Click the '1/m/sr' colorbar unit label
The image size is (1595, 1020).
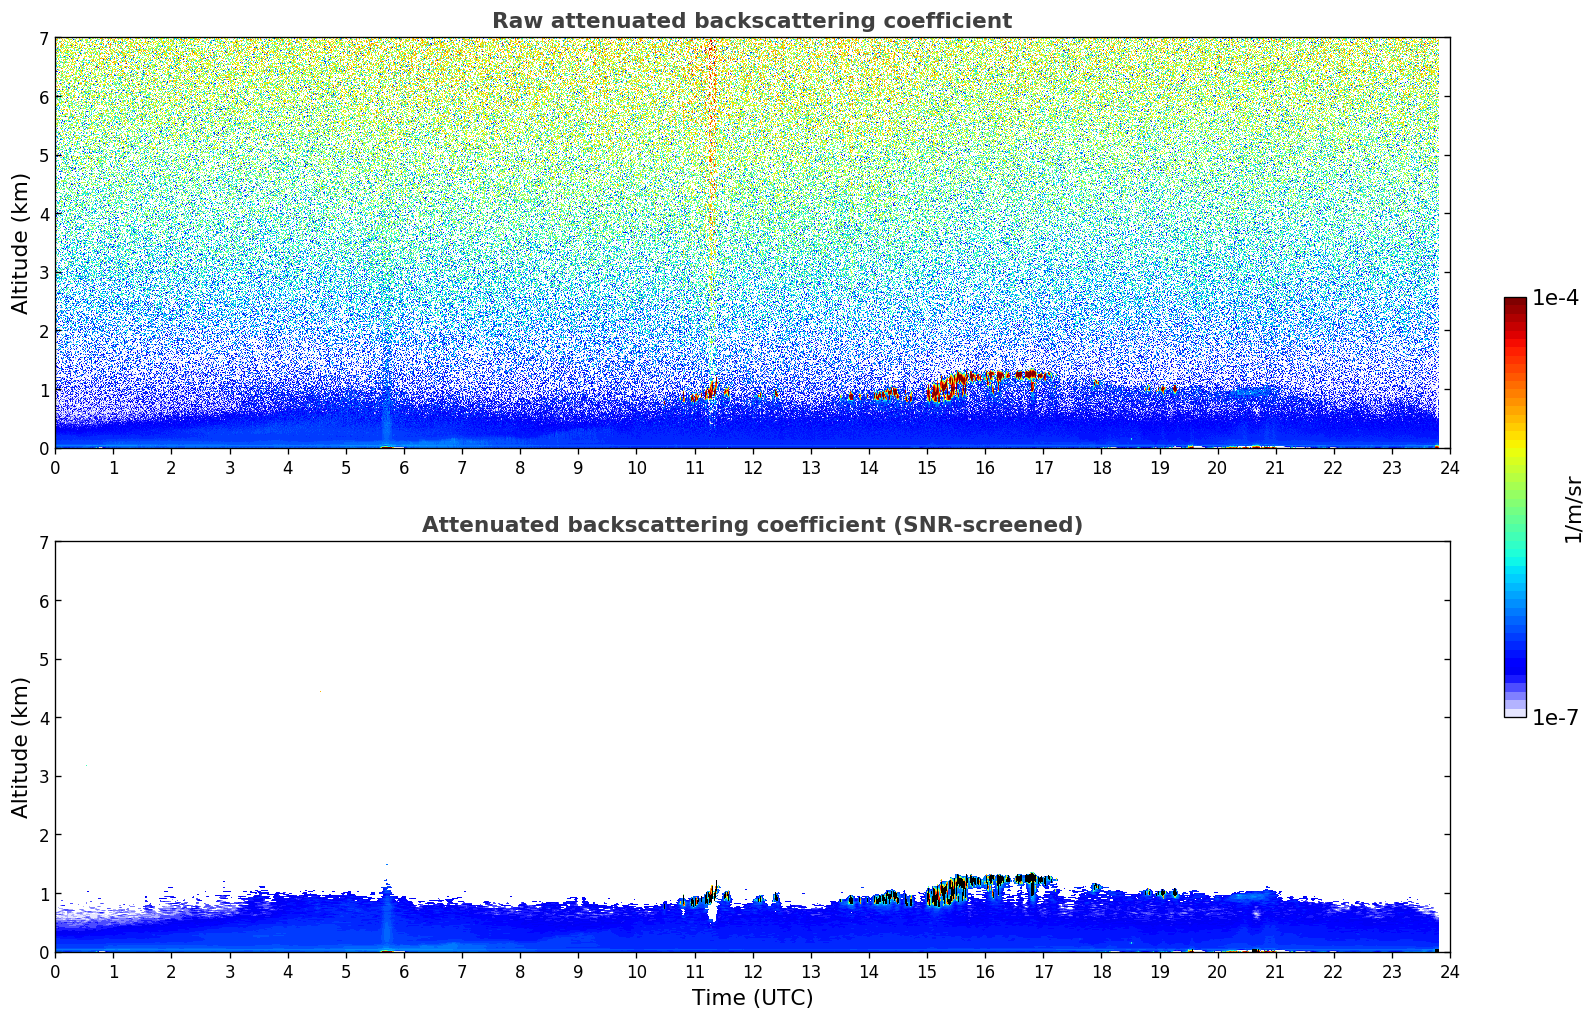click(1573, 508)
